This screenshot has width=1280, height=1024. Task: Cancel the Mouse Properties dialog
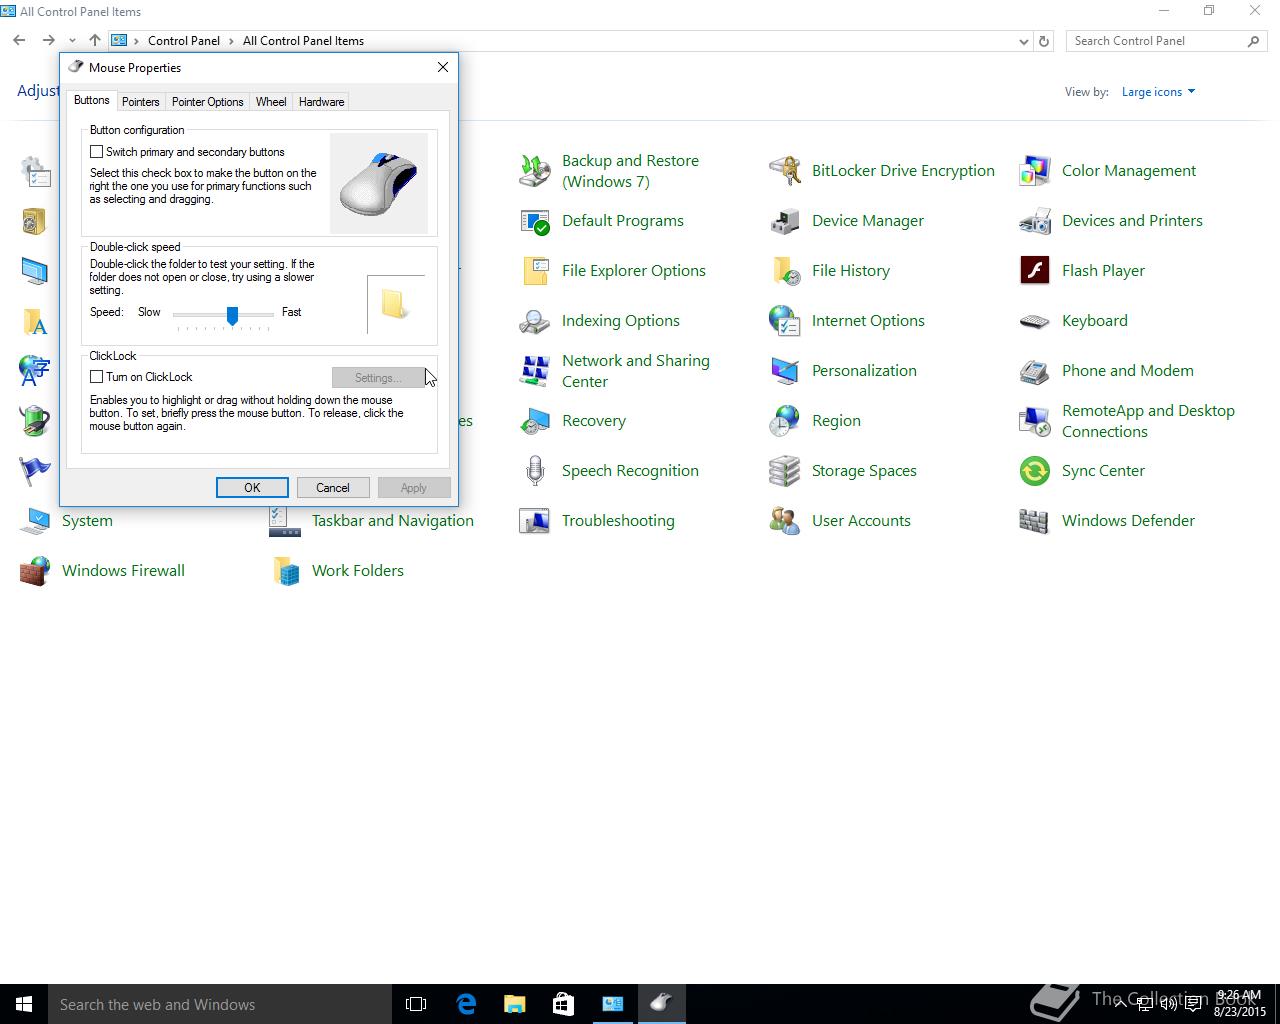pyautogui.click(x=333, y=488)
